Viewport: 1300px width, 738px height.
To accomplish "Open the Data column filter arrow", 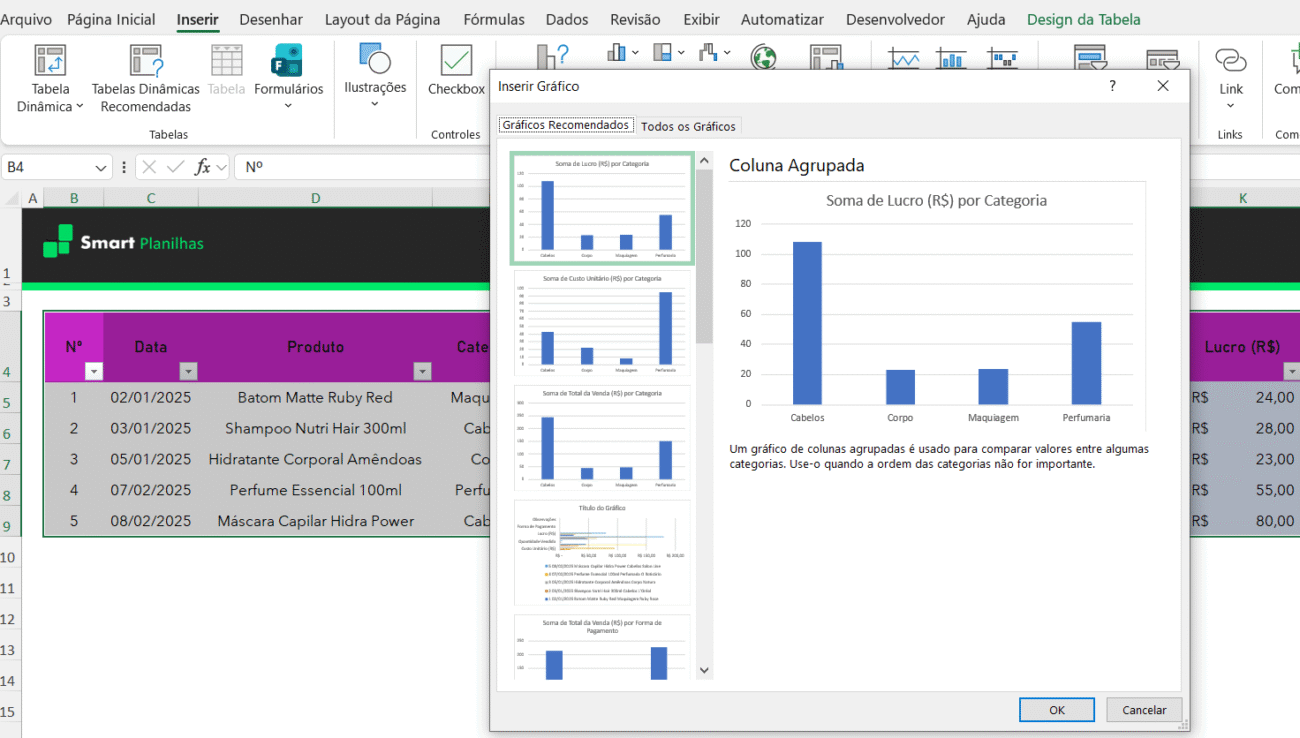I will coord(188,370).
